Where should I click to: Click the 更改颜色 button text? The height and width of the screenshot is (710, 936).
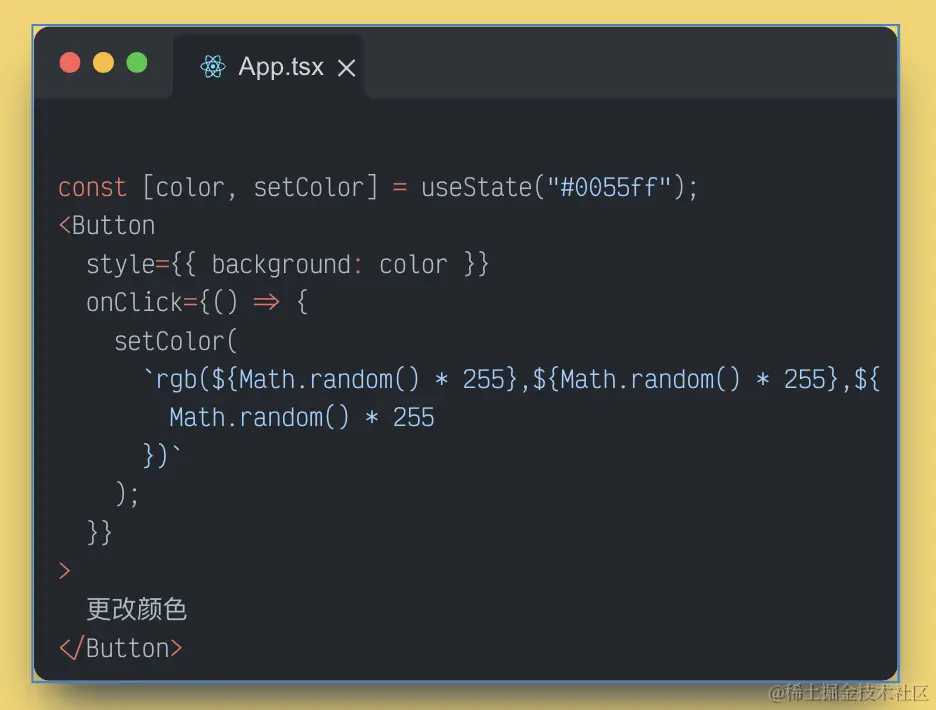click(x=137, y=609)
